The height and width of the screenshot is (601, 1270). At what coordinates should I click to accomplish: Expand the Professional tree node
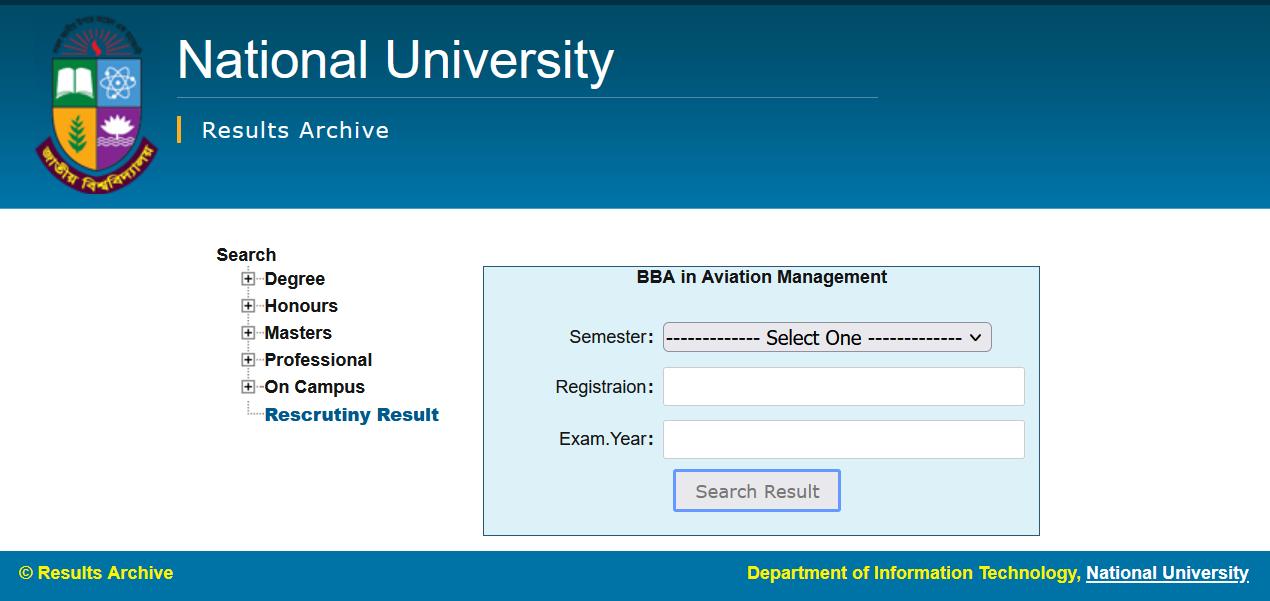[x=248, y=360]
